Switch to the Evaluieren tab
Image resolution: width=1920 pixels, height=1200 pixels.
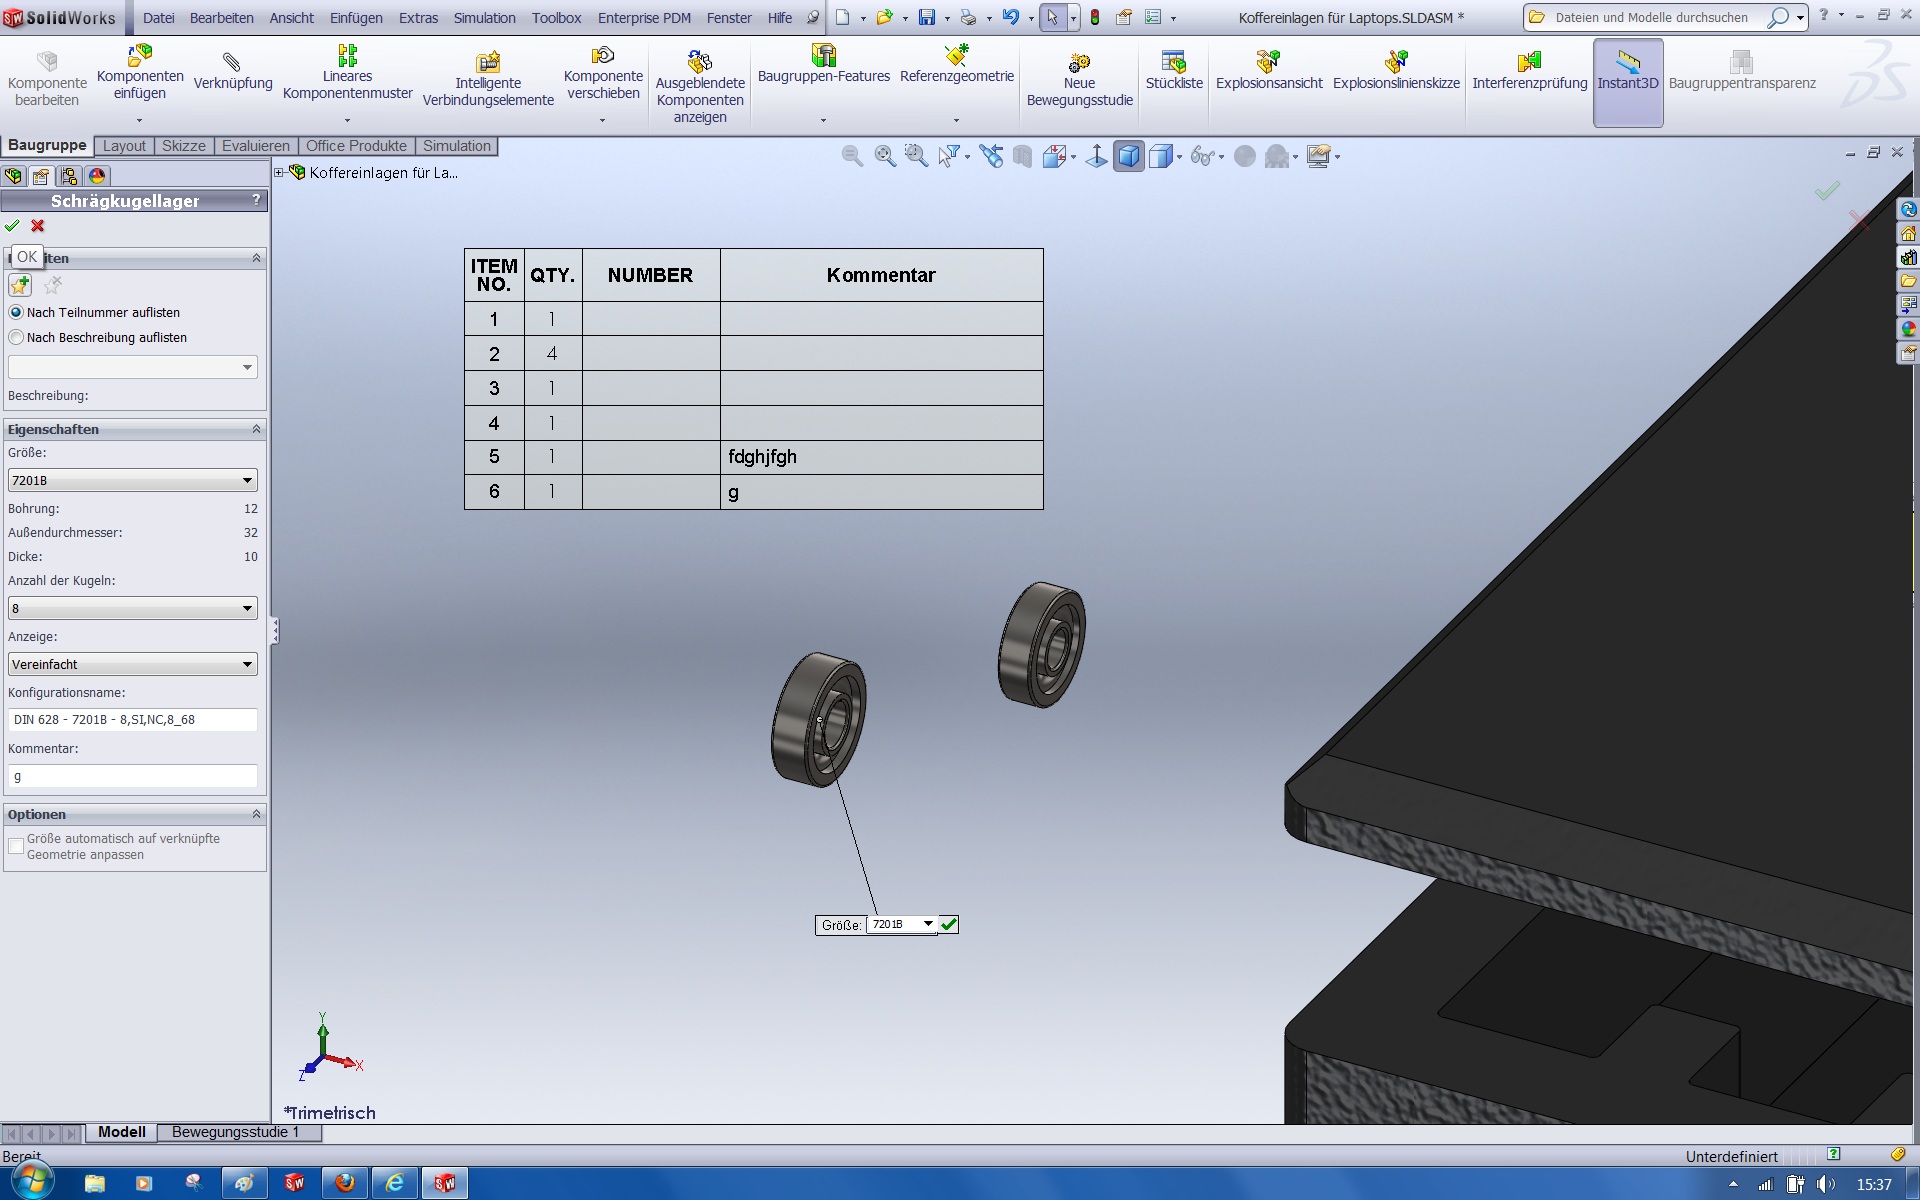(x=256, y=146)
